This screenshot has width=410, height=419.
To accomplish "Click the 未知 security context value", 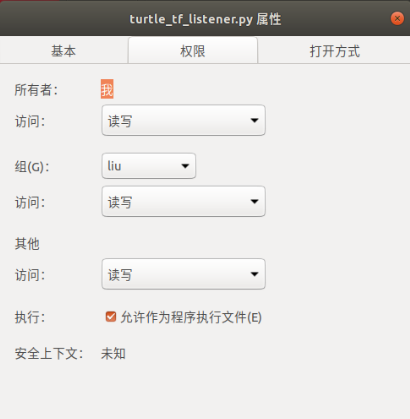I will pyautogui.click(x=113, y=354).
